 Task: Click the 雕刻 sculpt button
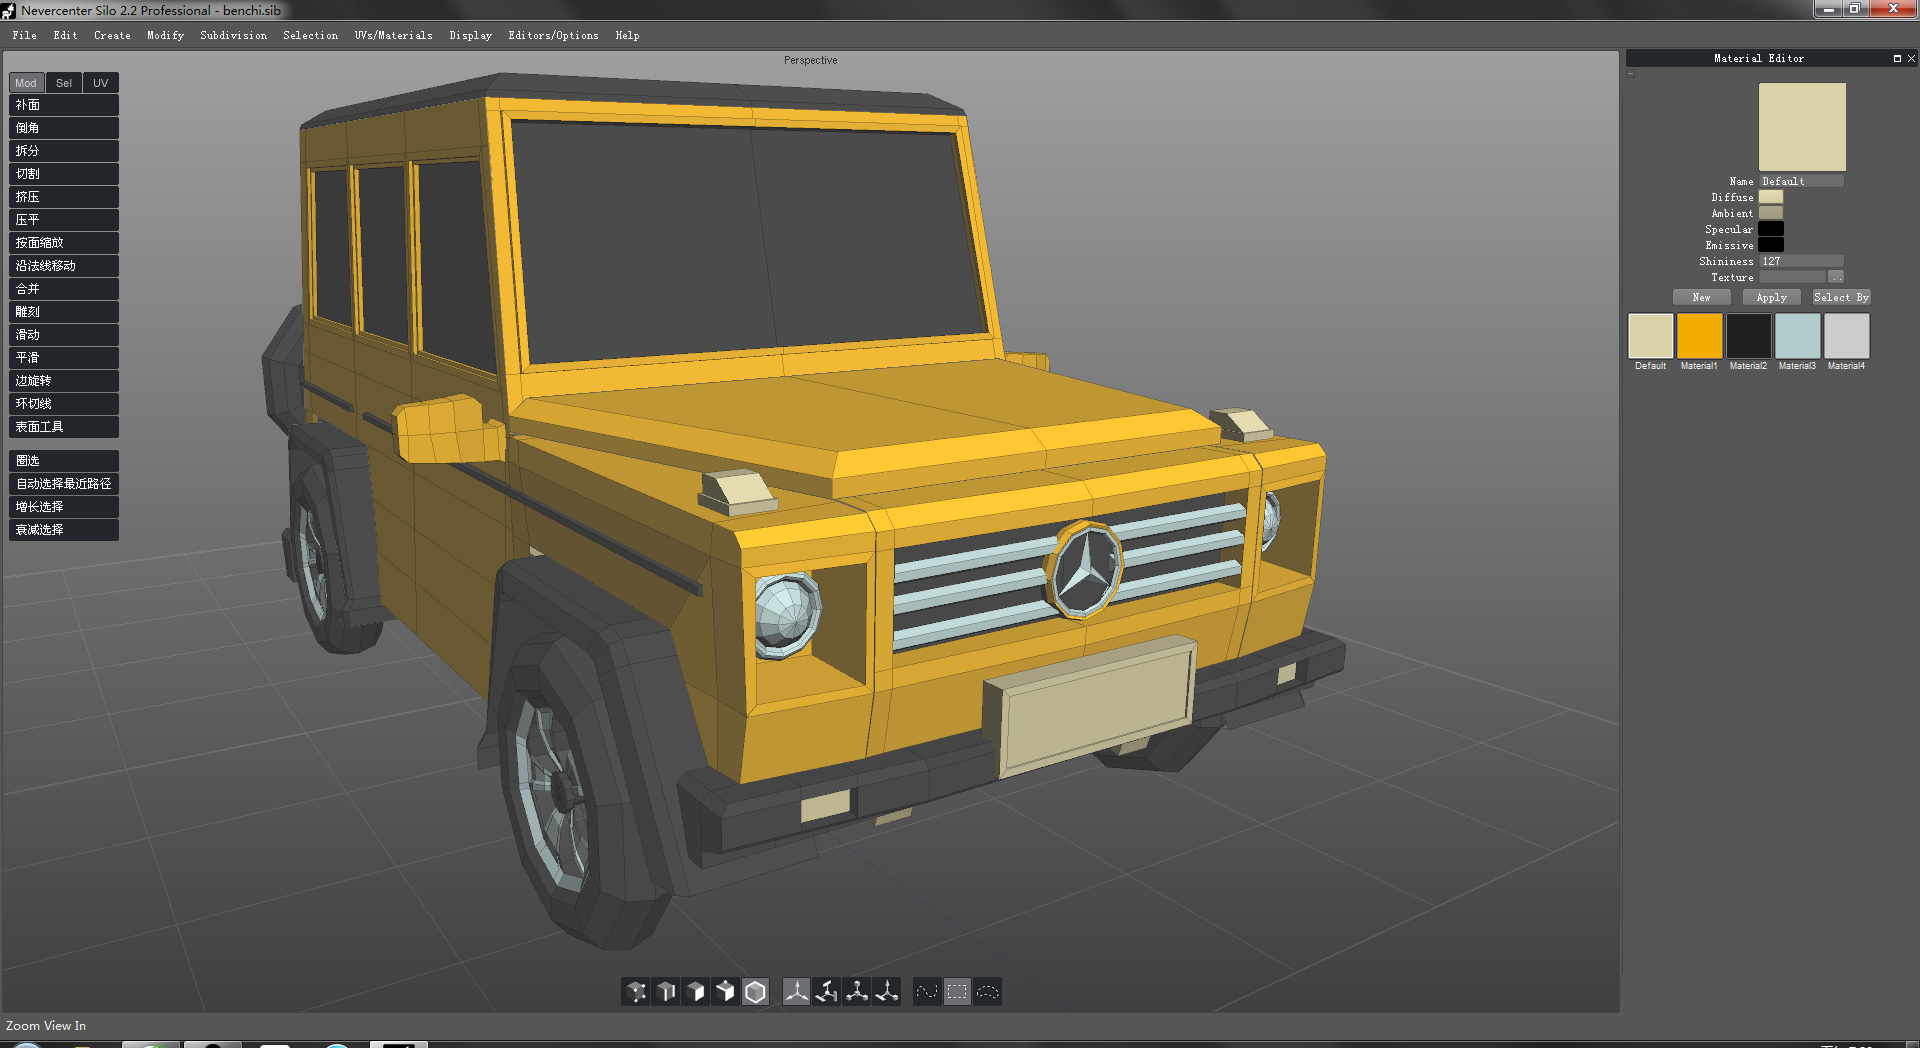pos(64,312)
